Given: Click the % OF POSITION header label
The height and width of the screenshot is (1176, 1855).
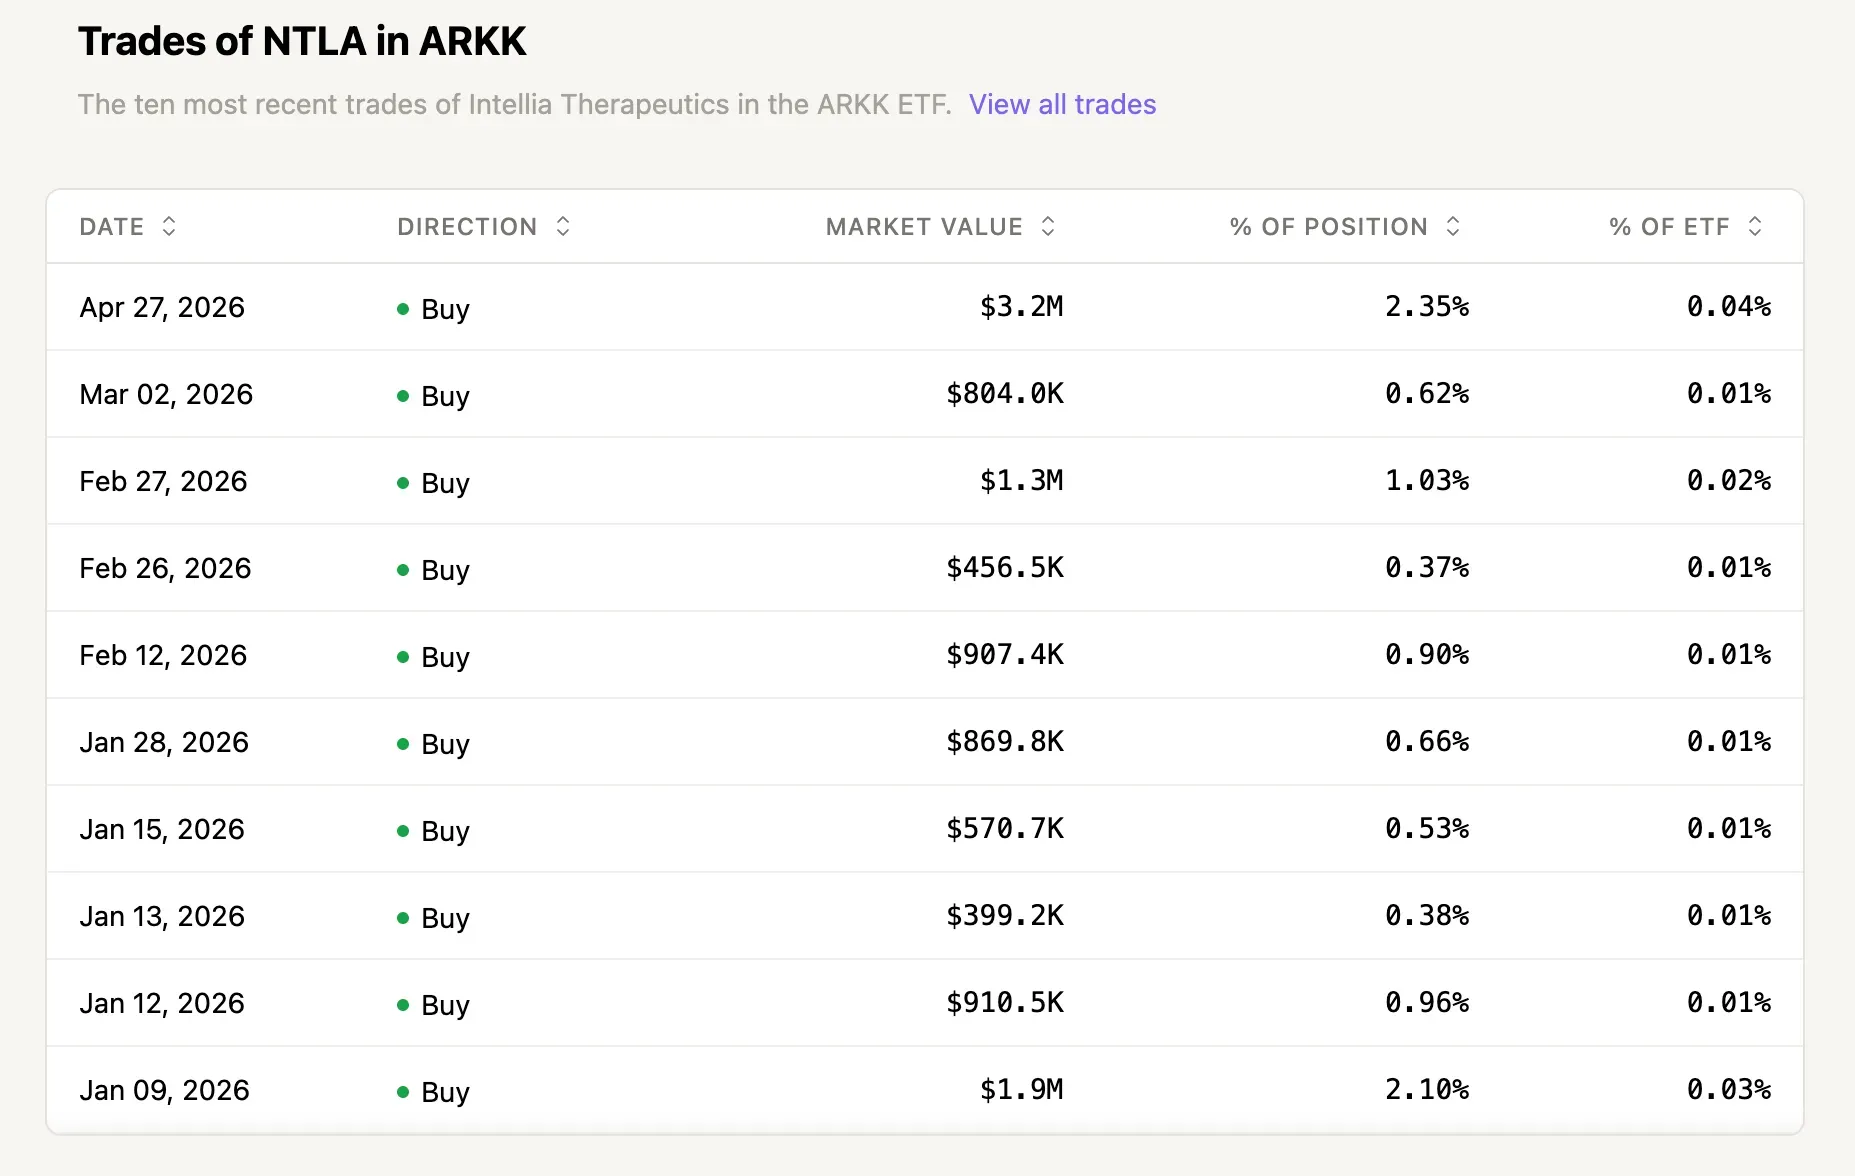Looking at the screenshot, I should [x=1328, y=227].
